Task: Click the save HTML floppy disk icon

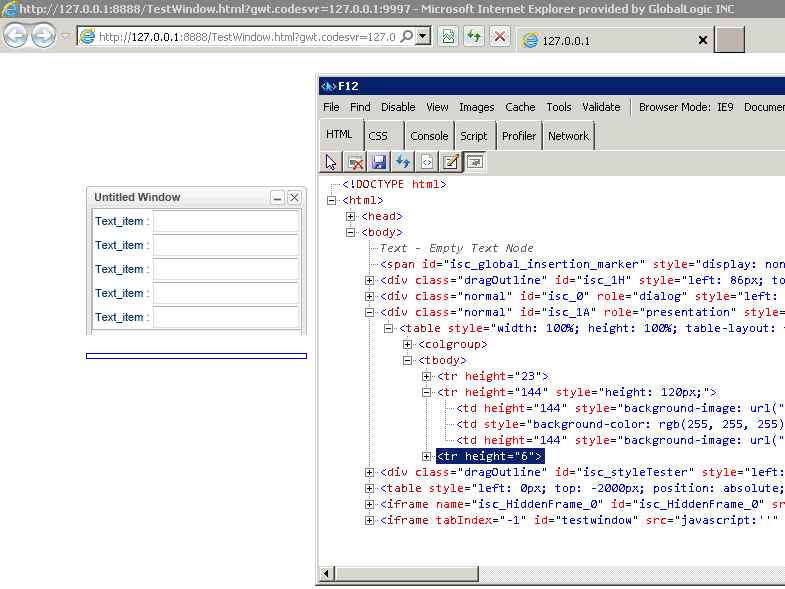Action: (379, 162)
